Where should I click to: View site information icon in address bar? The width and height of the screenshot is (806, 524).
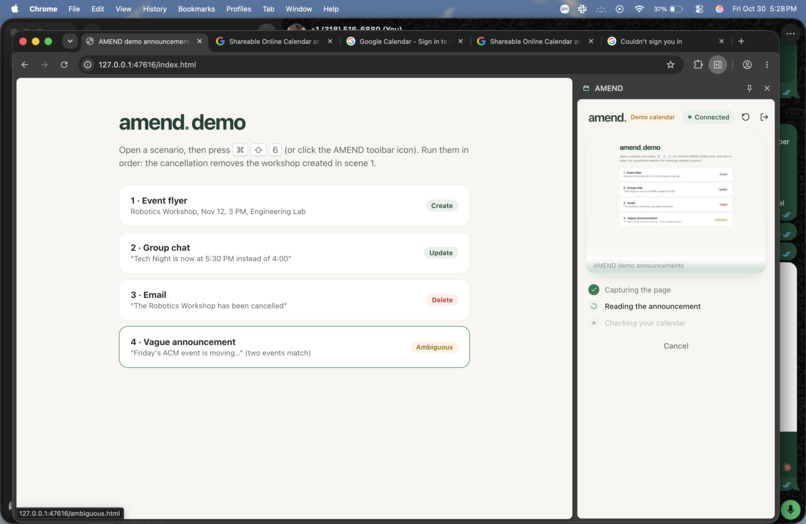[88, 65]
